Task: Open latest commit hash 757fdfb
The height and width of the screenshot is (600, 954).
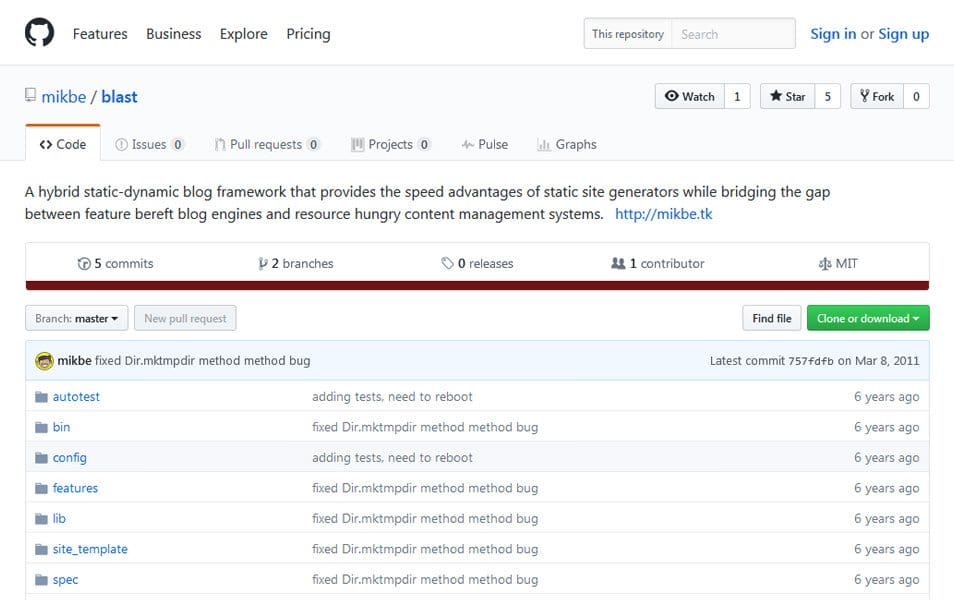Action: [x=811, y=361]
